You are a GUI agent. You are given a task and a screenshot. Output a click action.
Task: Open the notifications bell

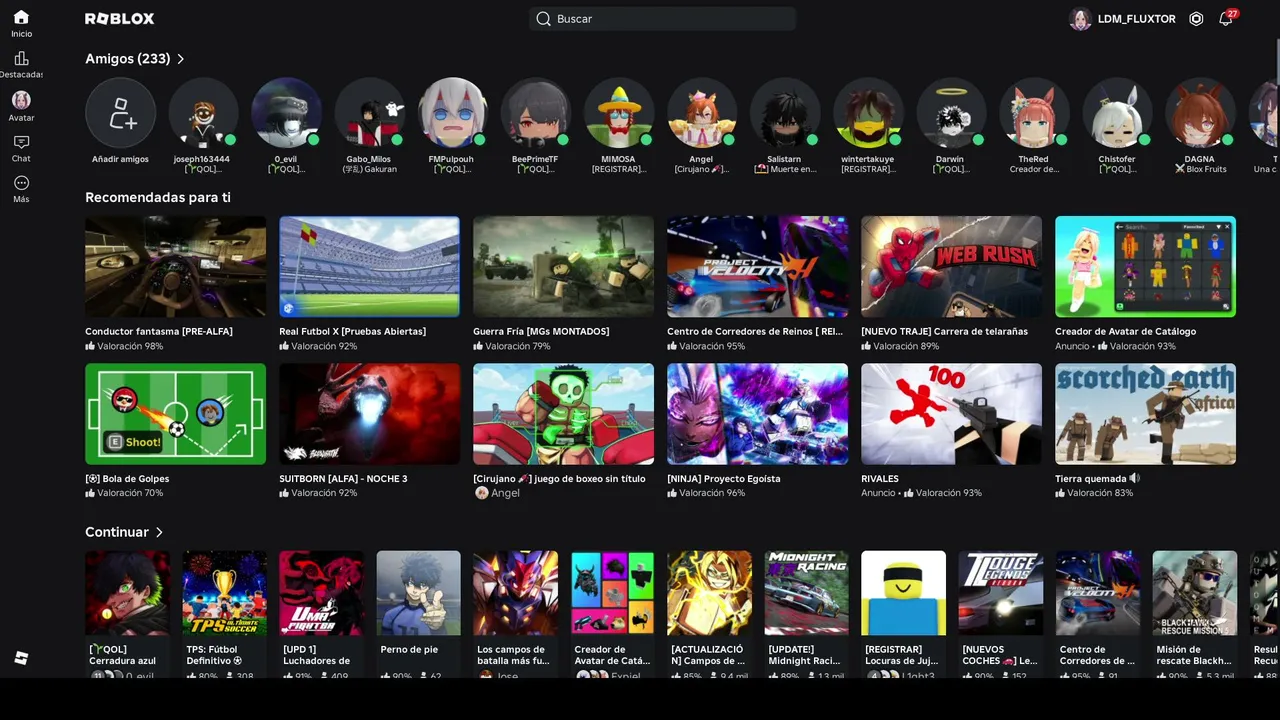coord(1226,19)
